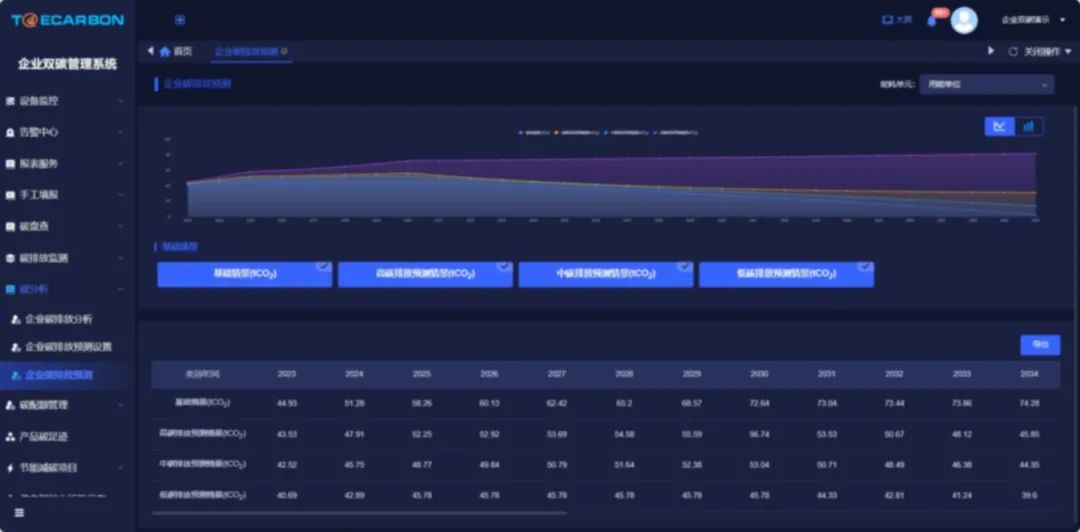Open the 能耗单元 unit dropdown
The width and height of the screenshot is (1080, 532).
click(x=987, y=85)
